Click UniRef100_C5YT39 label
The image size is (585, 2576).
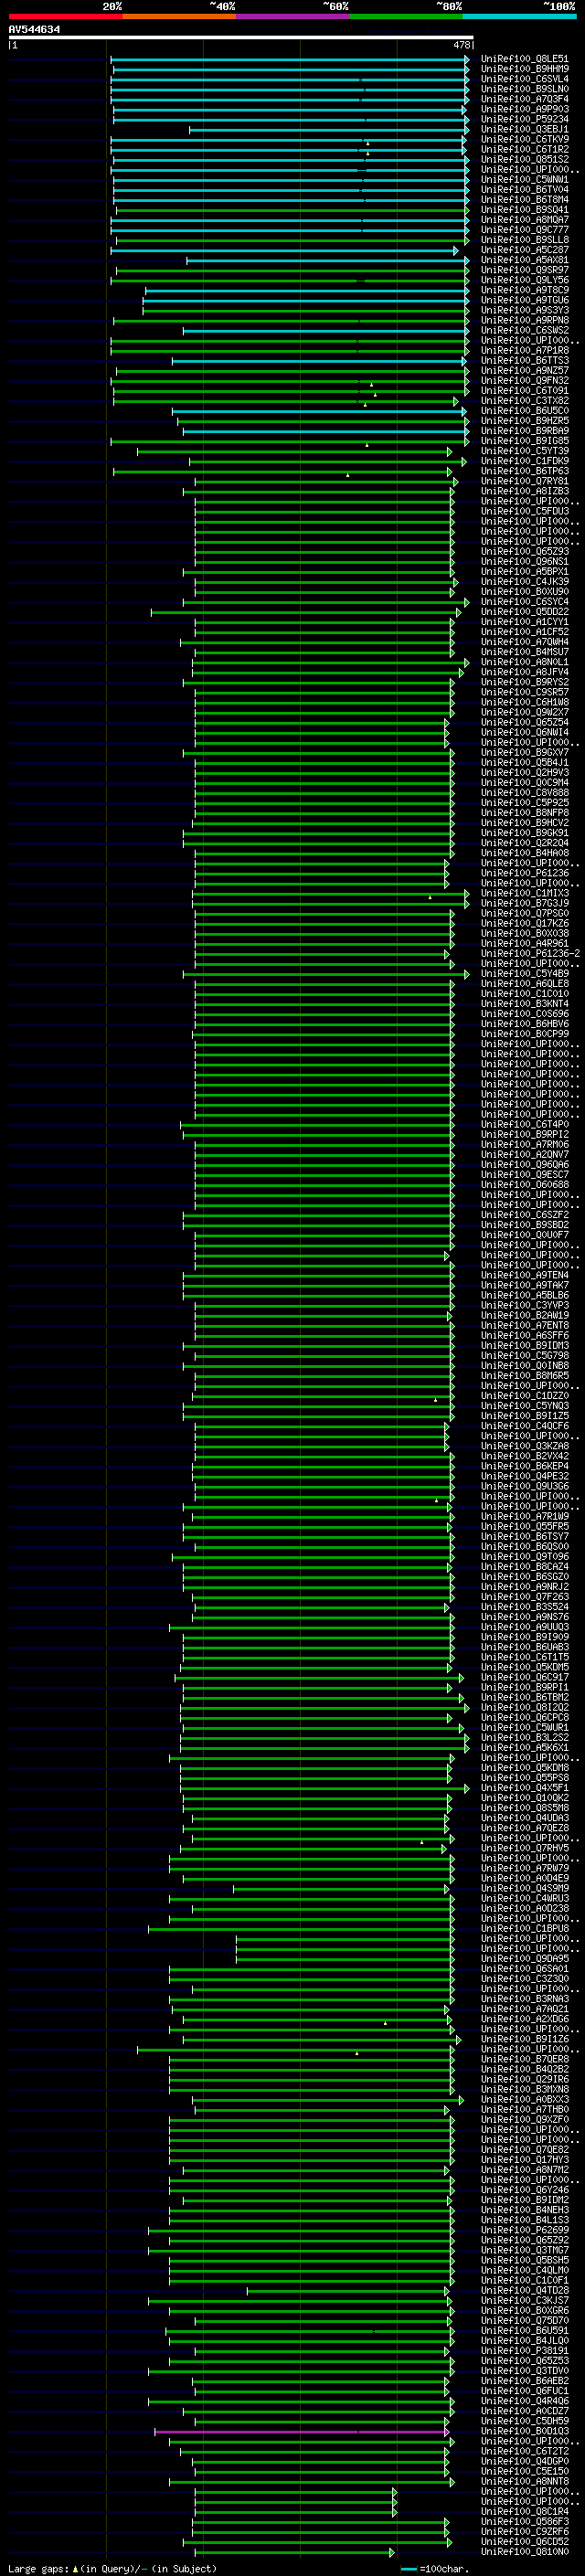pos(524,452)
